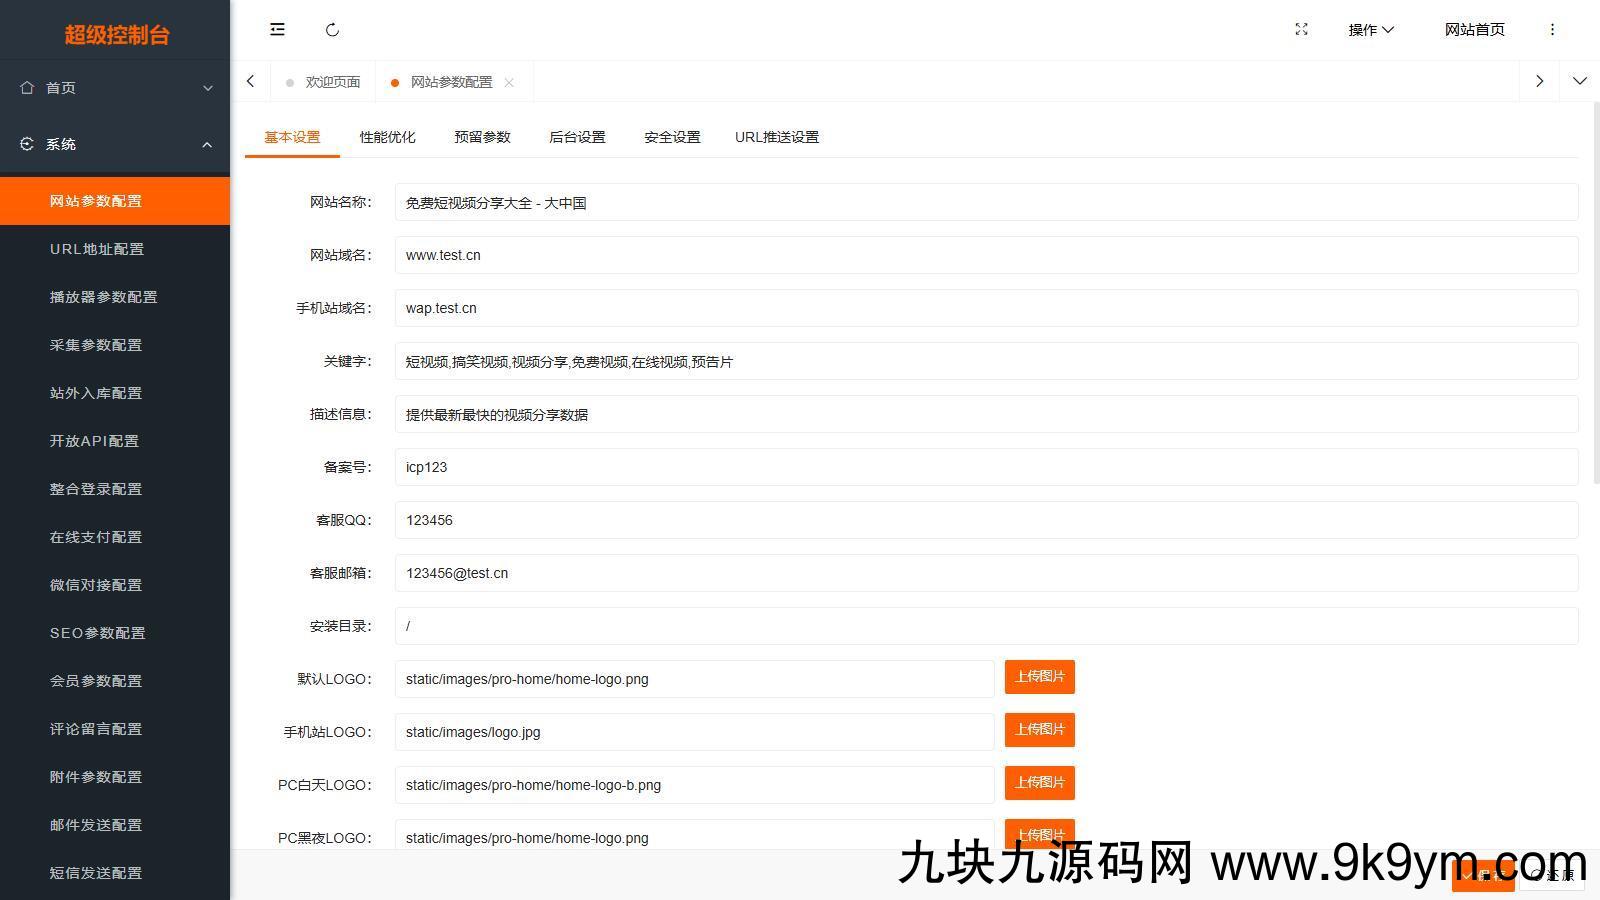Expand the 首页 sidebar menu

tap(115, 88)
